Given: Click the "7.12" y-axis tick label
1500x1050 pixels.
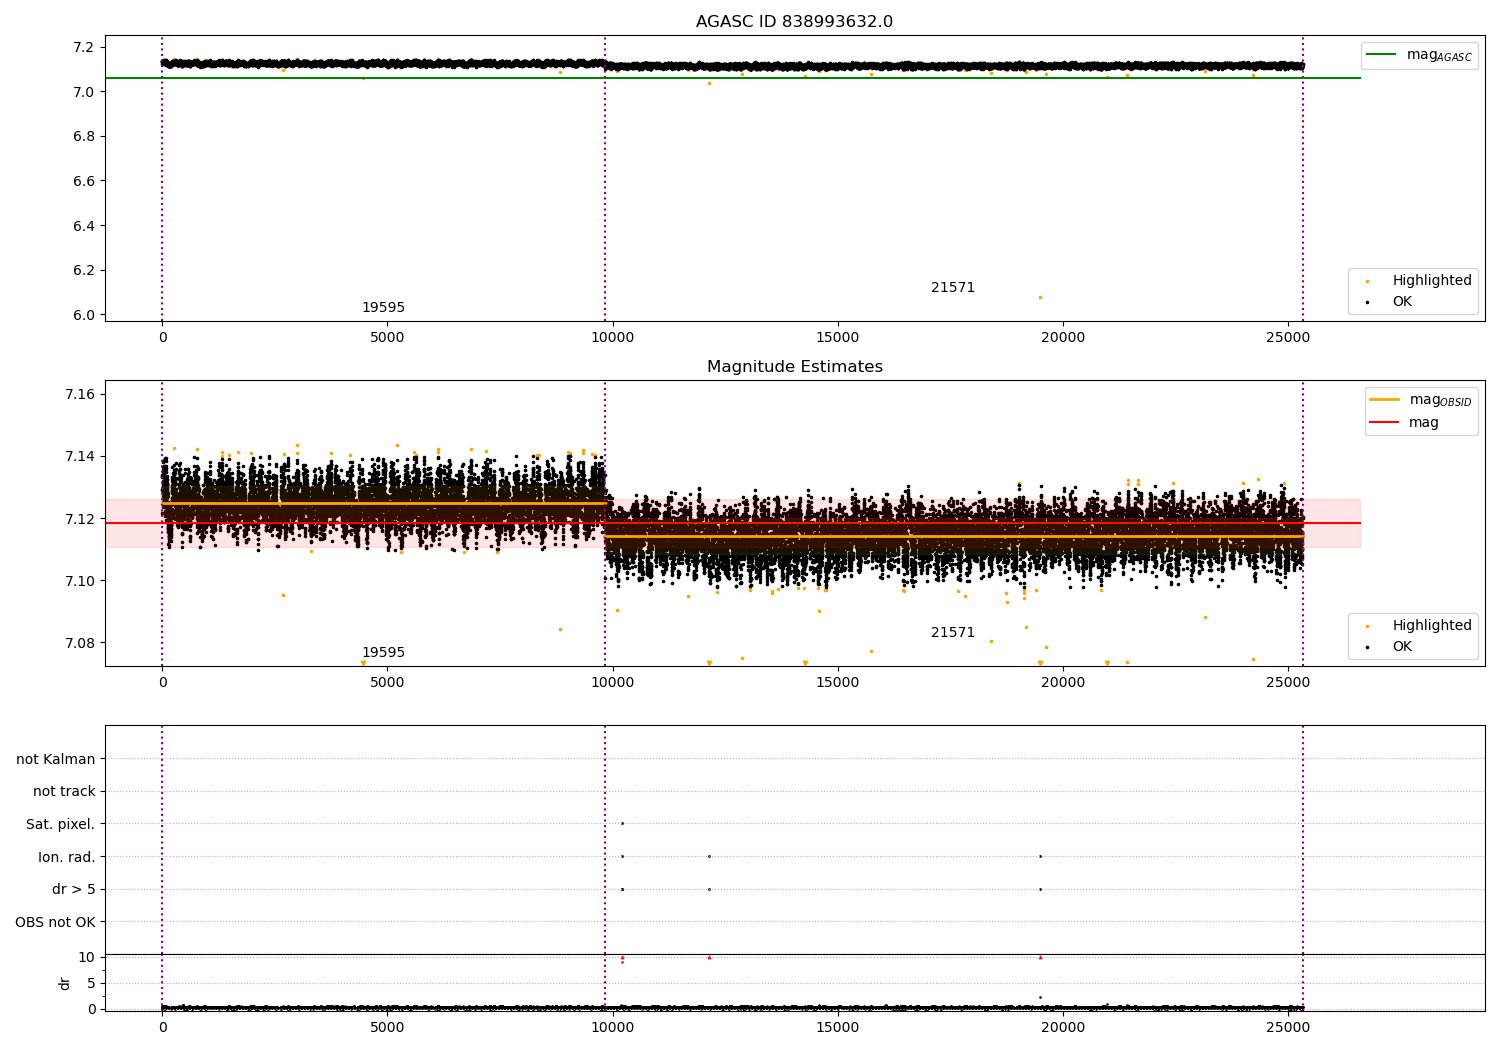Looking at the screenshot, I should pos(80,519).
